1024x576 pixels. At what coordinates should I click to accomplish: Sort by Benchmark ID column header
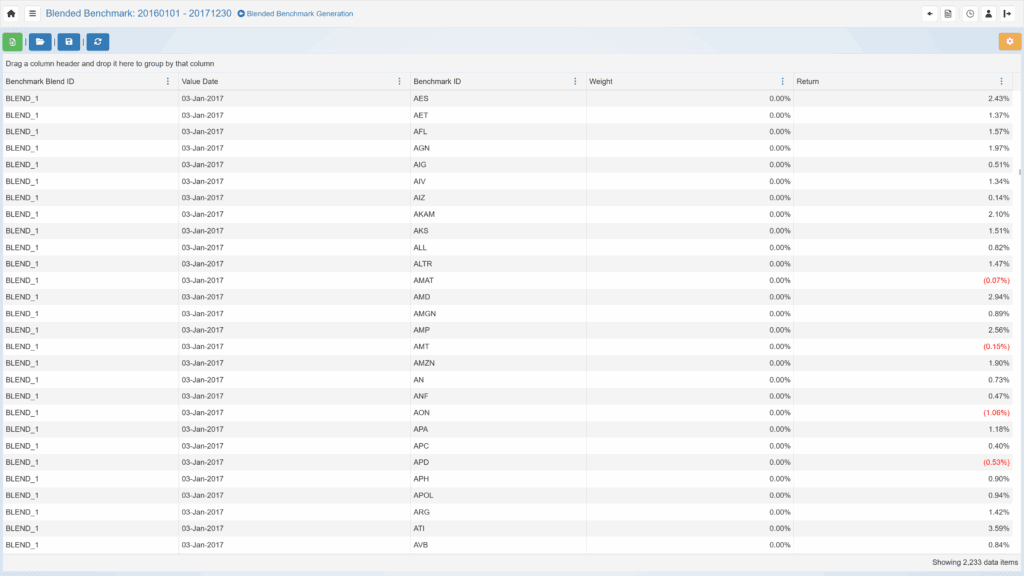coord(437,81)
